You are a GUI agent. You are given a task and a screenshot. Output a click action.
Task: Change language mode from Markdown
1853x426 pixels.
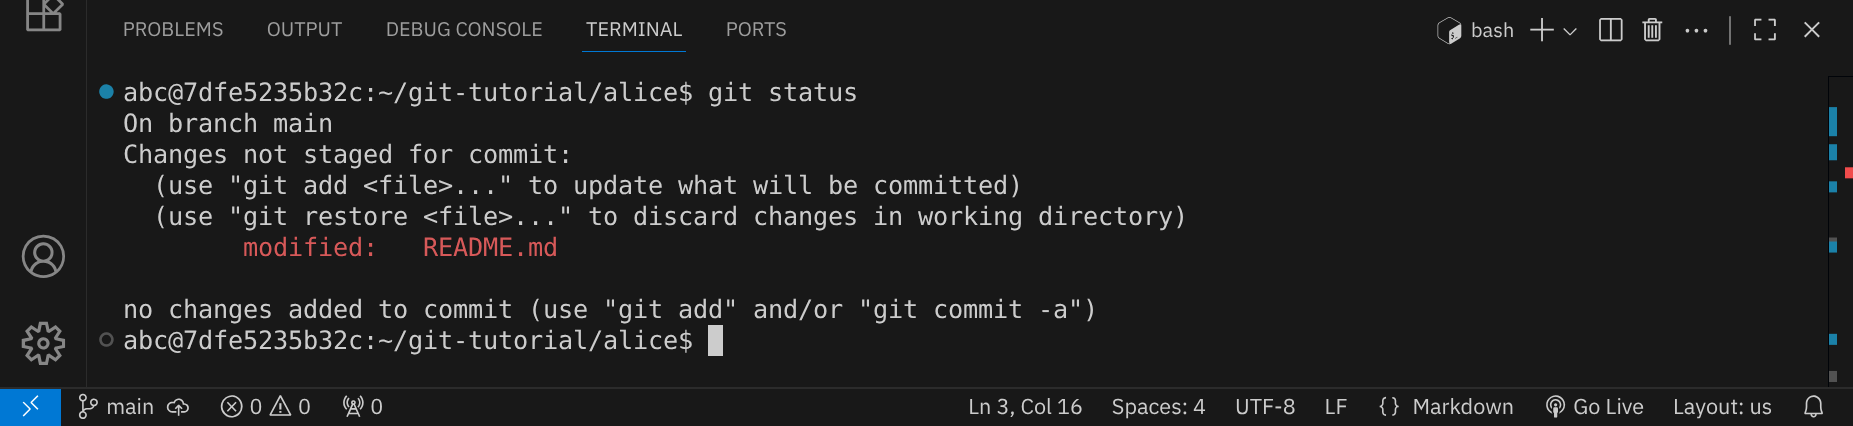coord(1446,406)
